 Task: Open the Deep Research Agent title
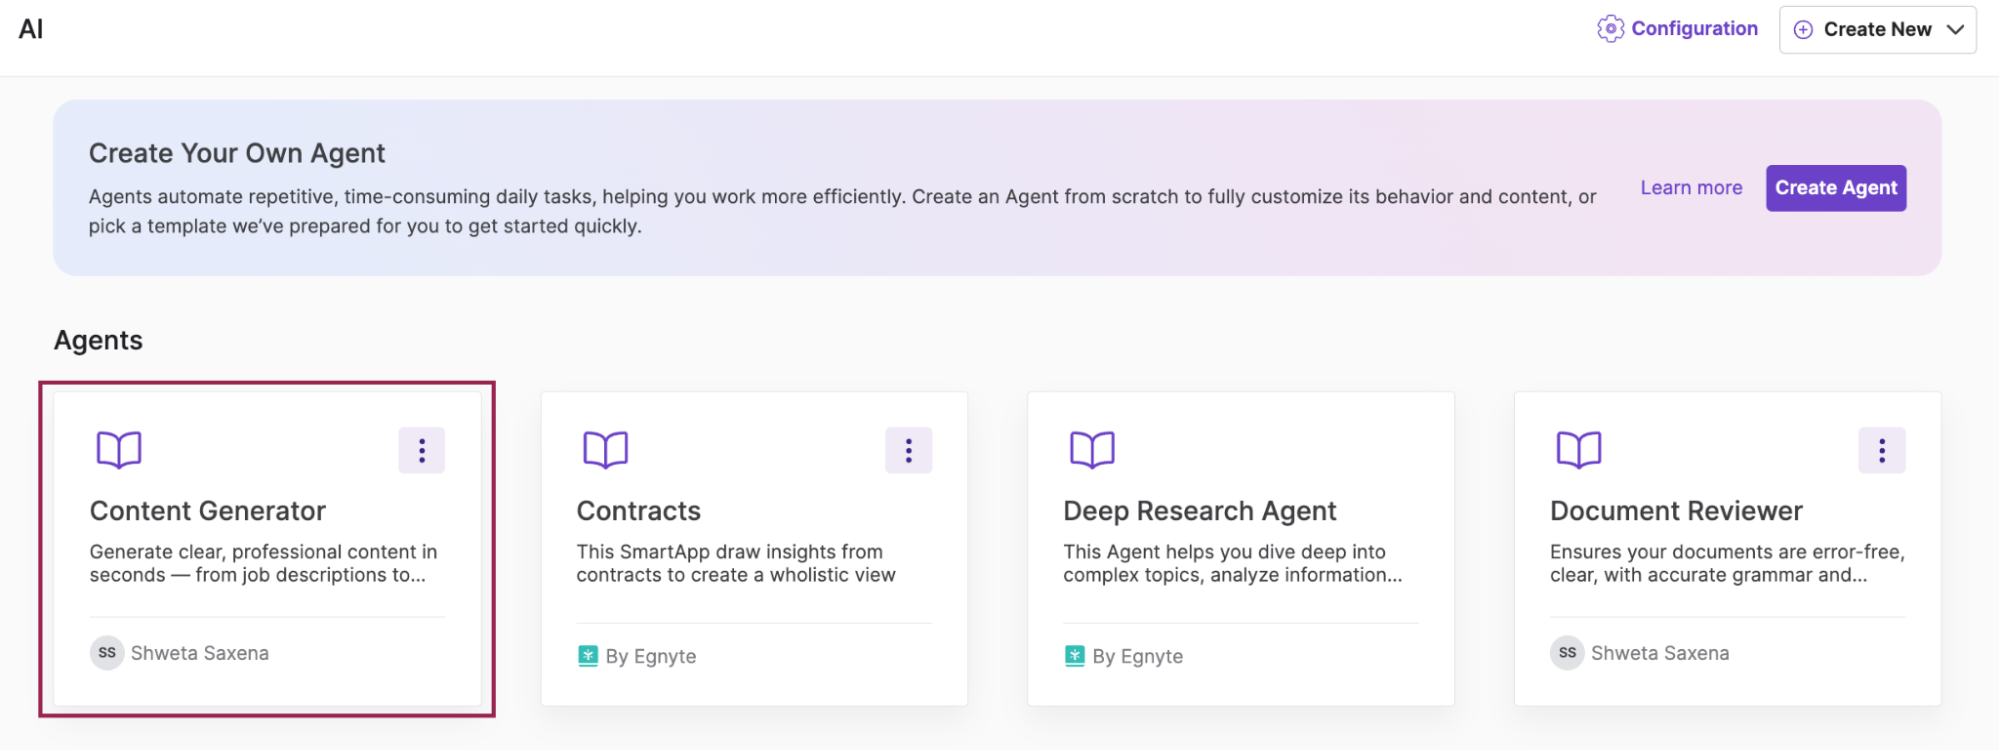pyautogui.click(x=1199, y=511)
